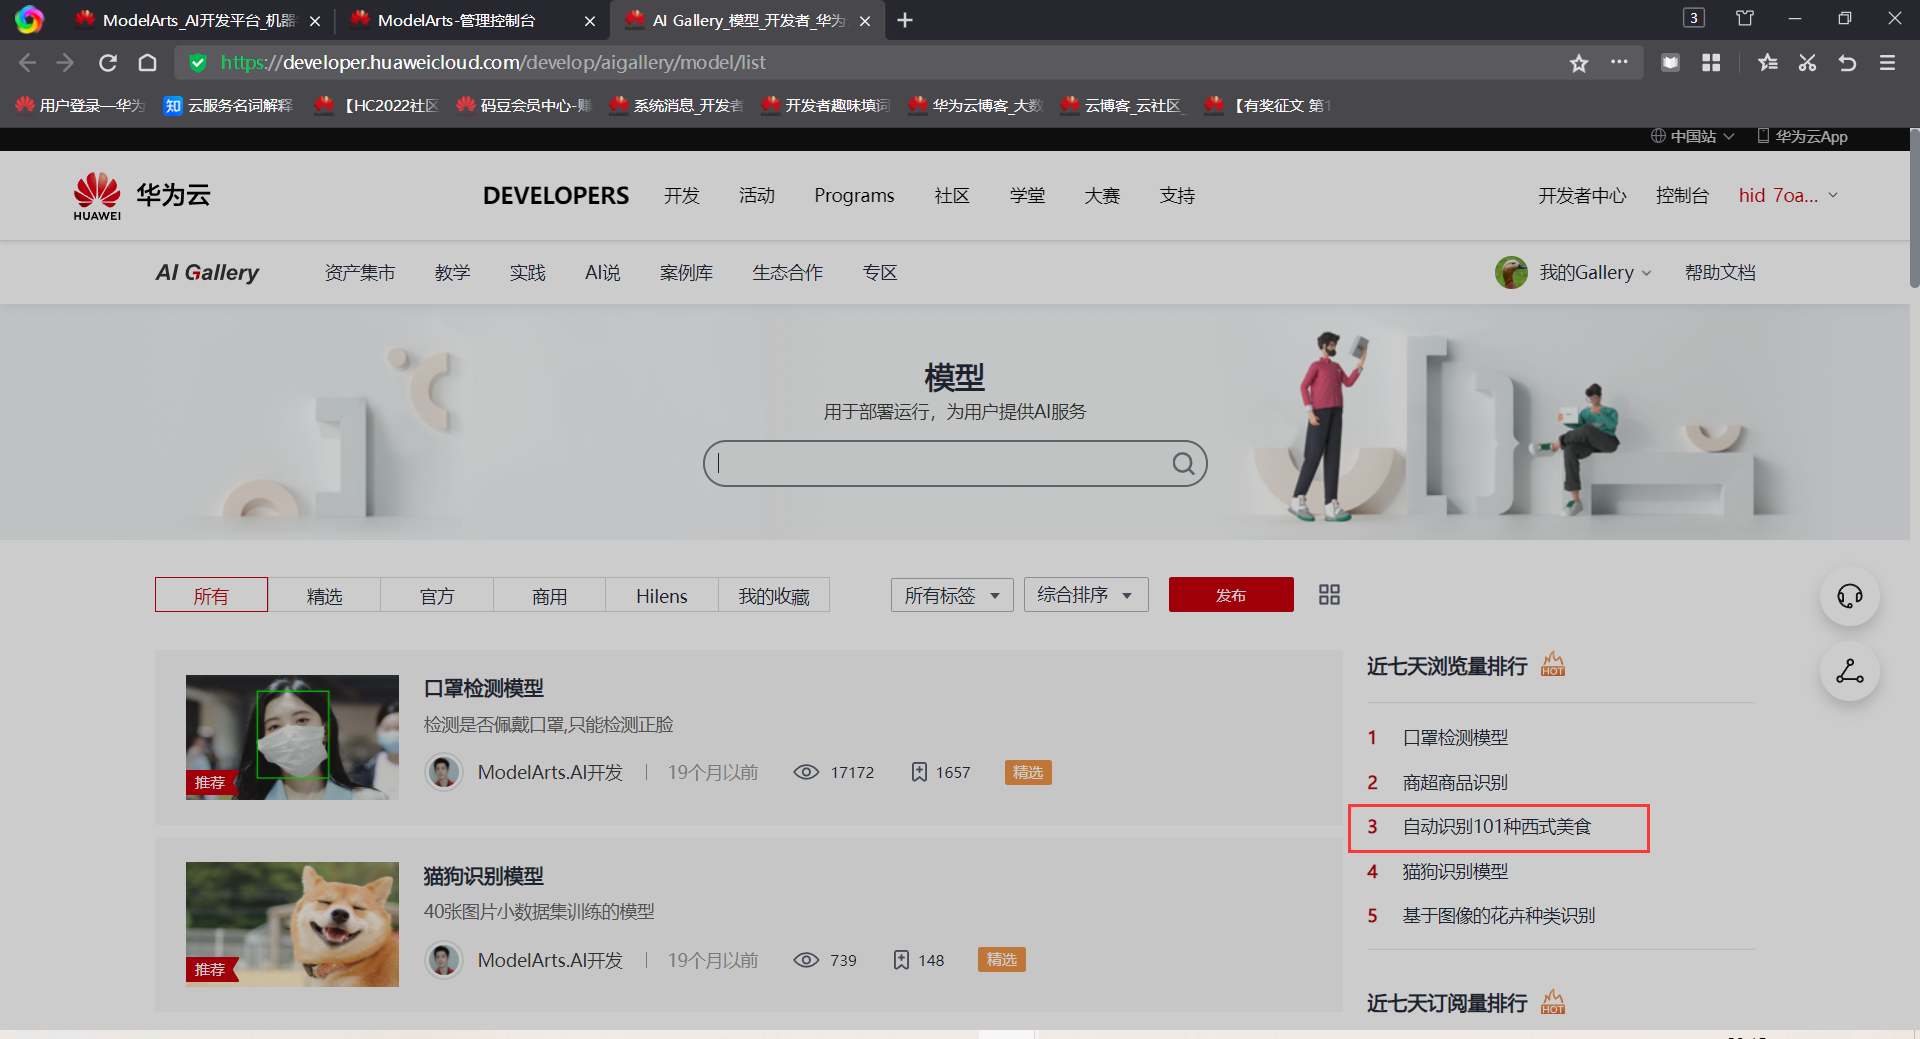Click the view count eye icon showing 17172
1920x1039 pixels.
806,772
